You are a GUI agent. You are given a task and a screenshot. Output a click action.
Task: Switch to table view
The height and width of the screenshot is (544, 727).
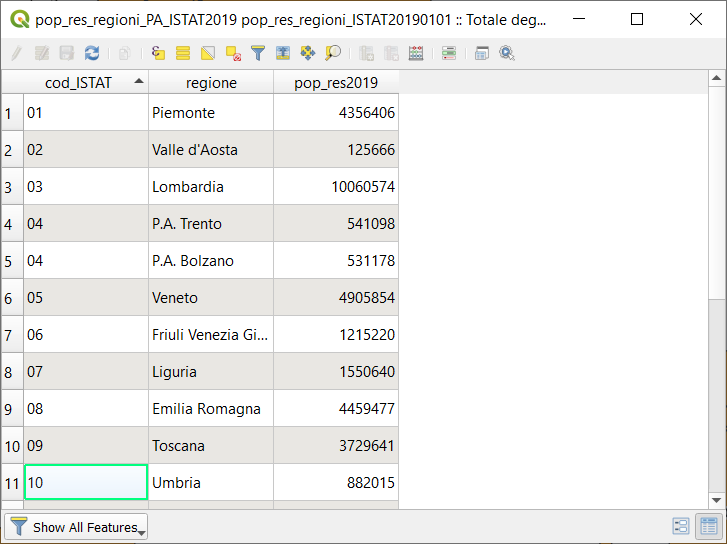point(708,526)
